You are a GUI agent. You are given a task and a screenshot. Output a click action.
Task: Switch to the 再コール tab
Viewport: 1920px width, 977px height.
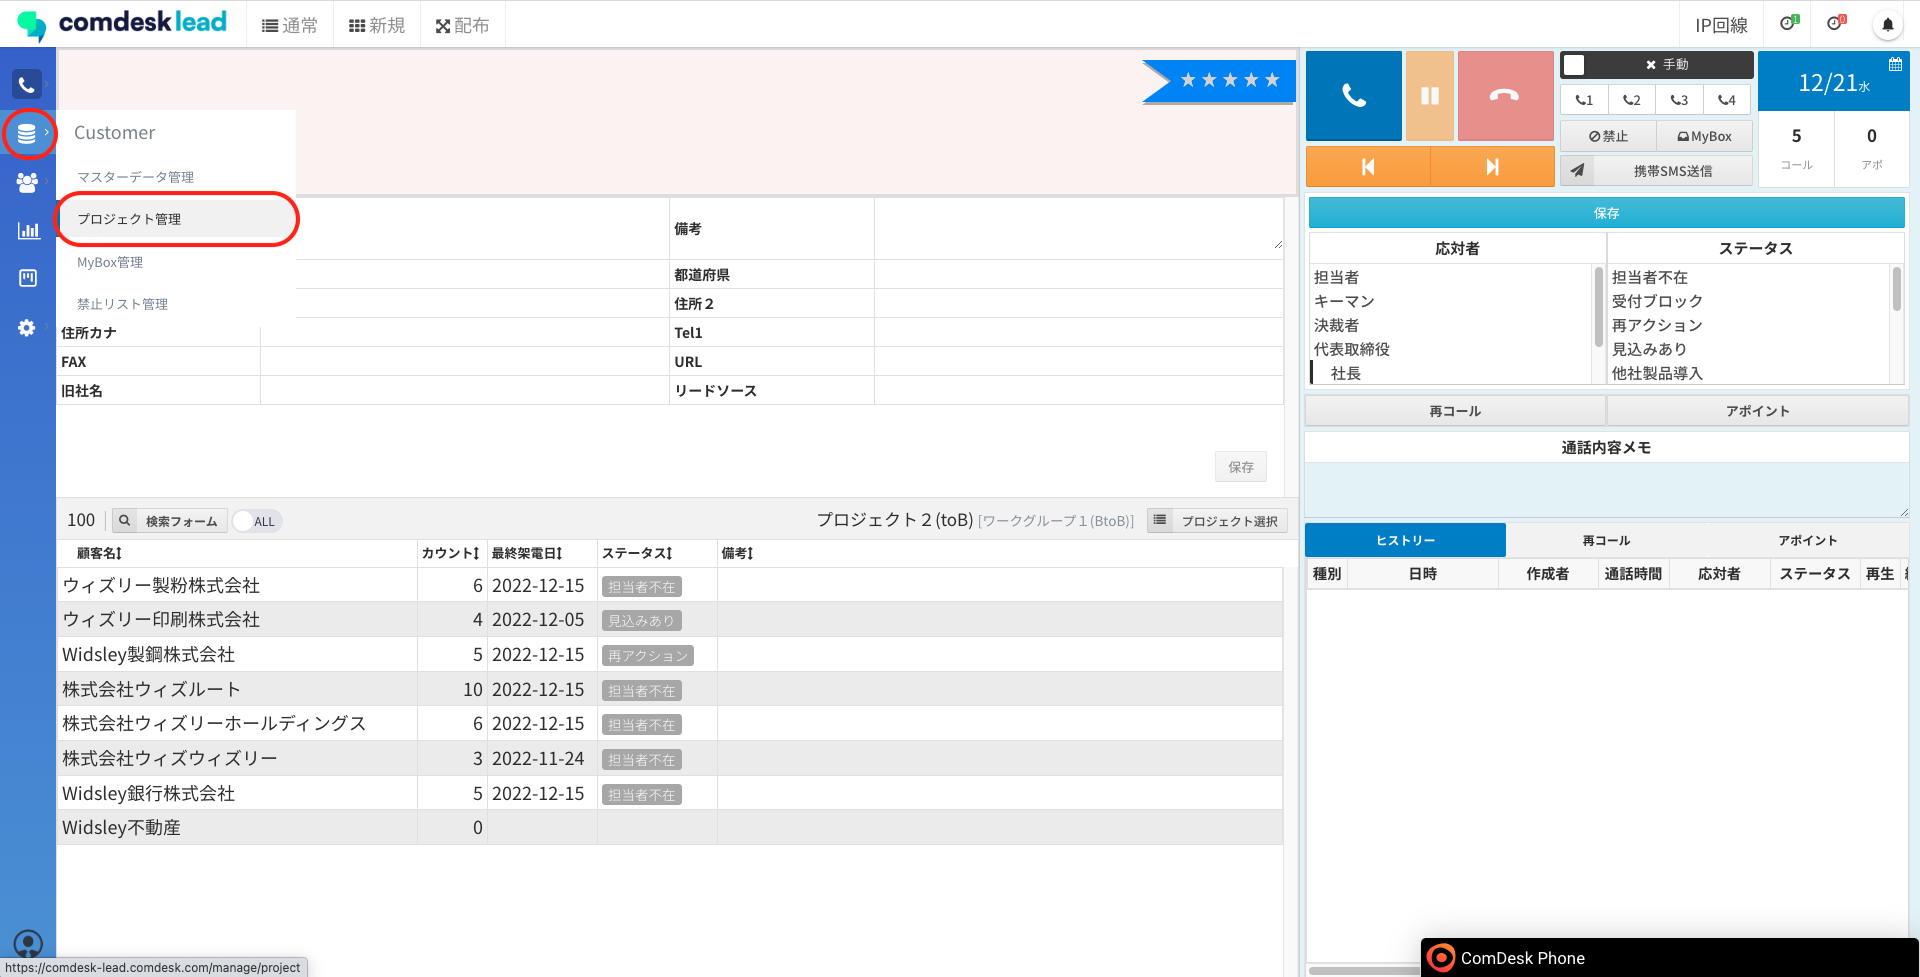click(x=1605, y=540)
